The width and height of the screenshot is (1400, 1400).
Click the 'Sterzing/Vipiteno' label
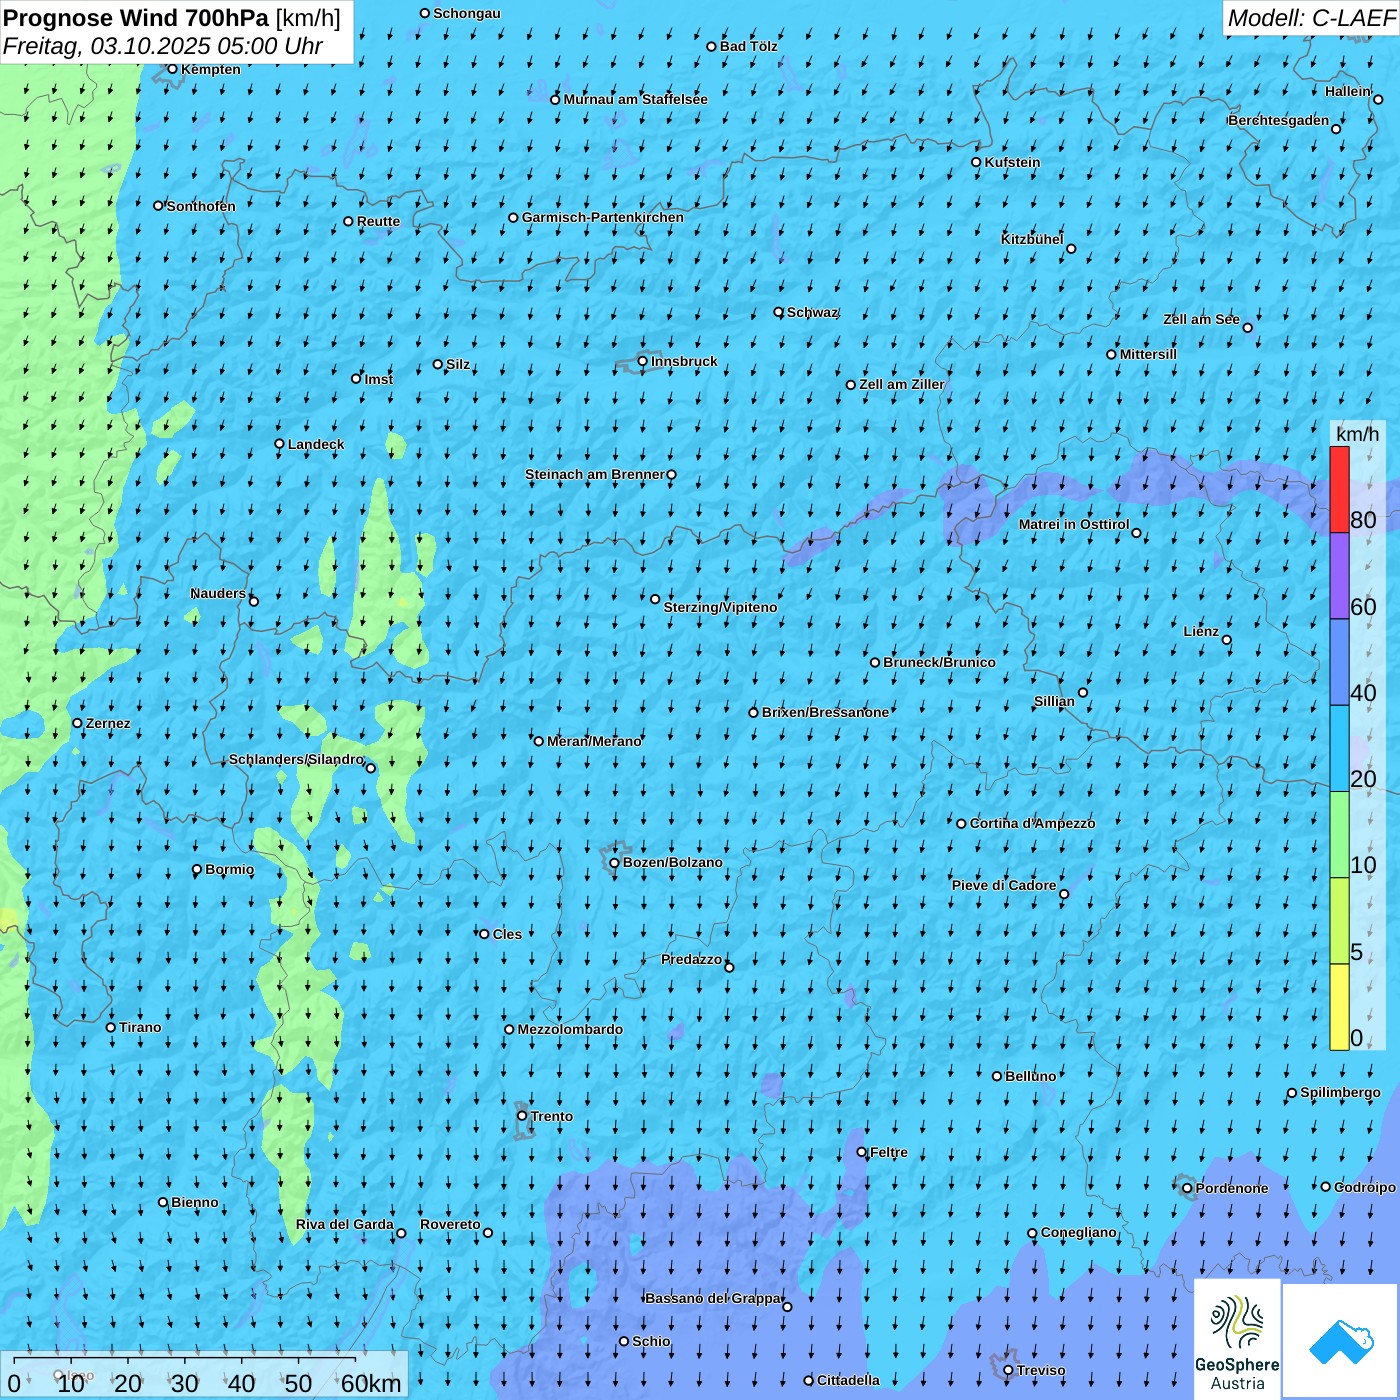[x=720, y=607]
